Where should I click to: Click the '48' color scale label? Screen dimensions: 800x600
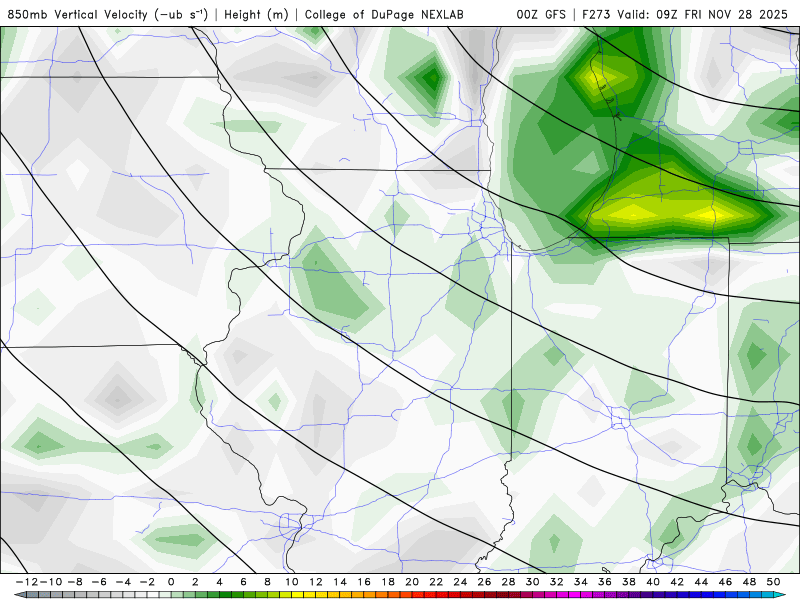[x=749, y=582]
